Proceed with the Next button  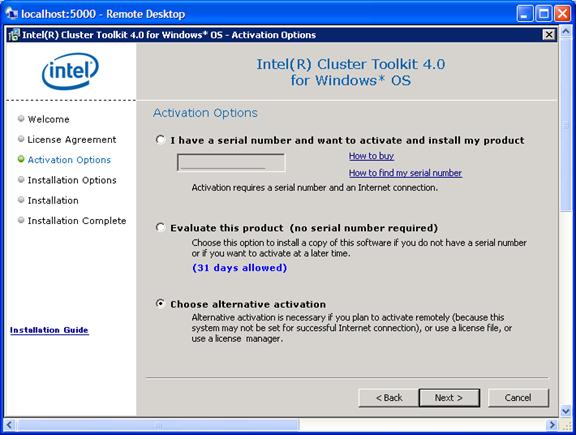(x=449, y=398)
